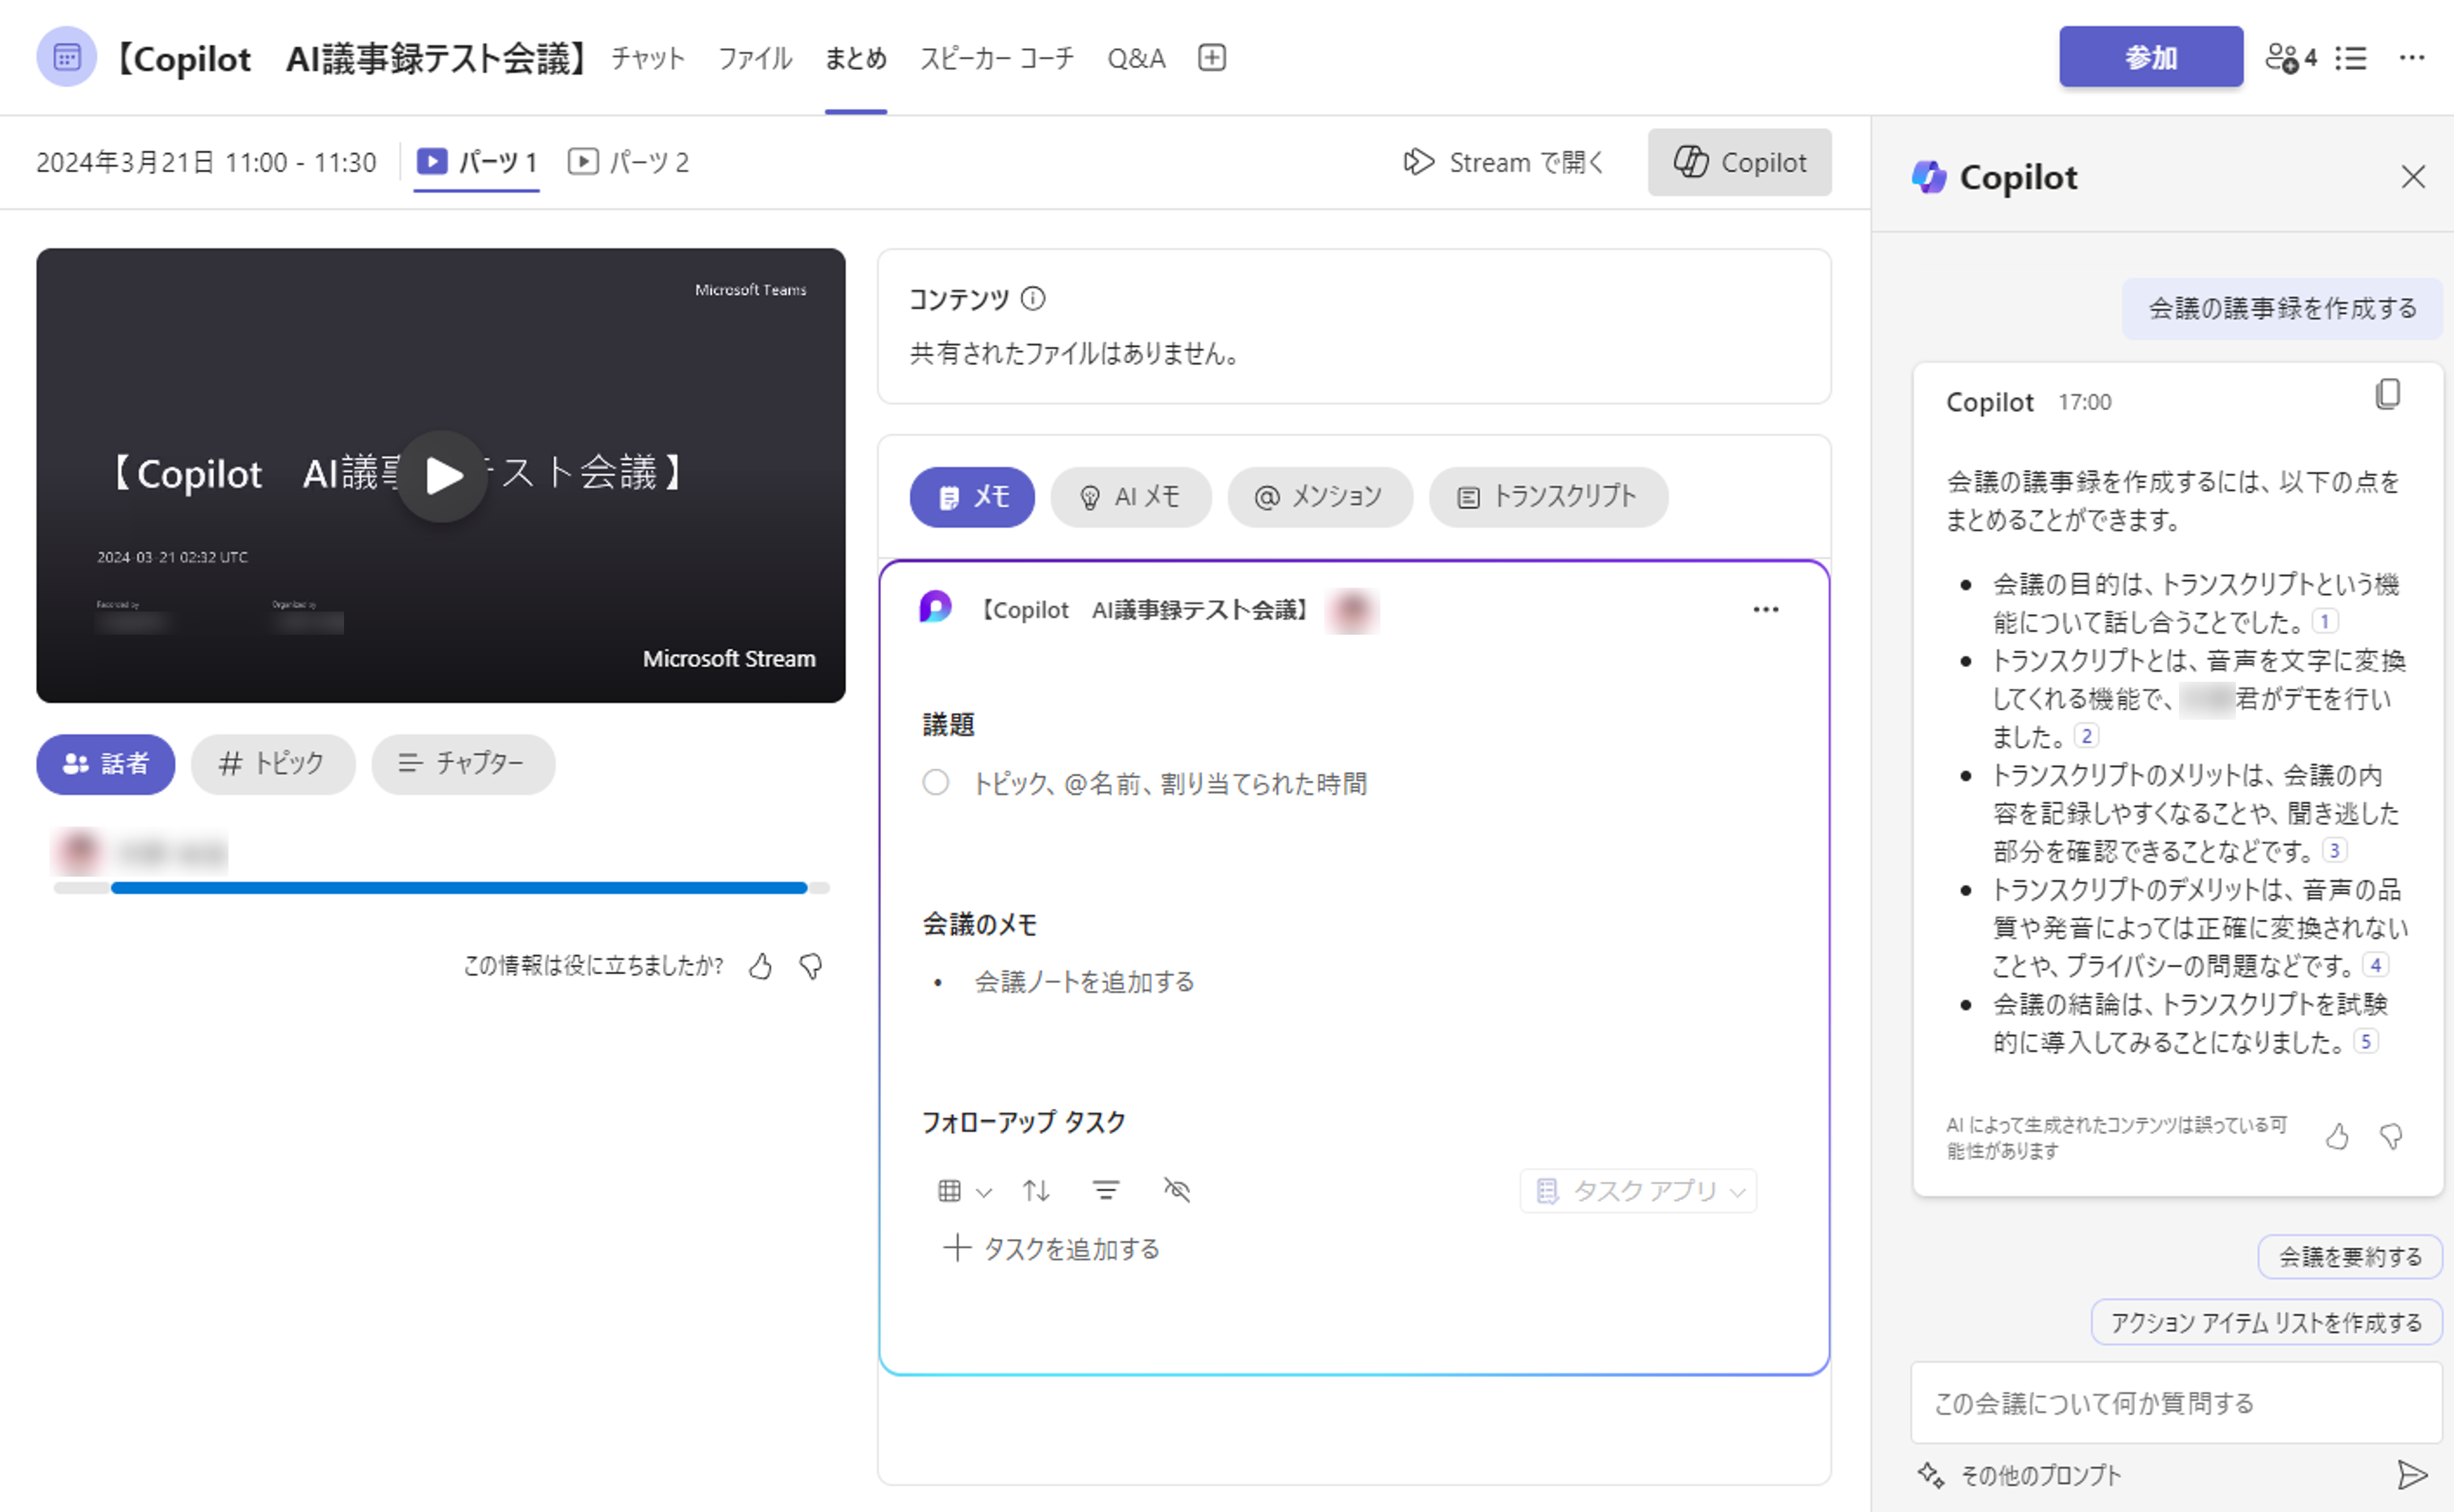Open more options ellipsis in top header
The height and width of the screenshot is (1512, 2454).
(2411, 58)
